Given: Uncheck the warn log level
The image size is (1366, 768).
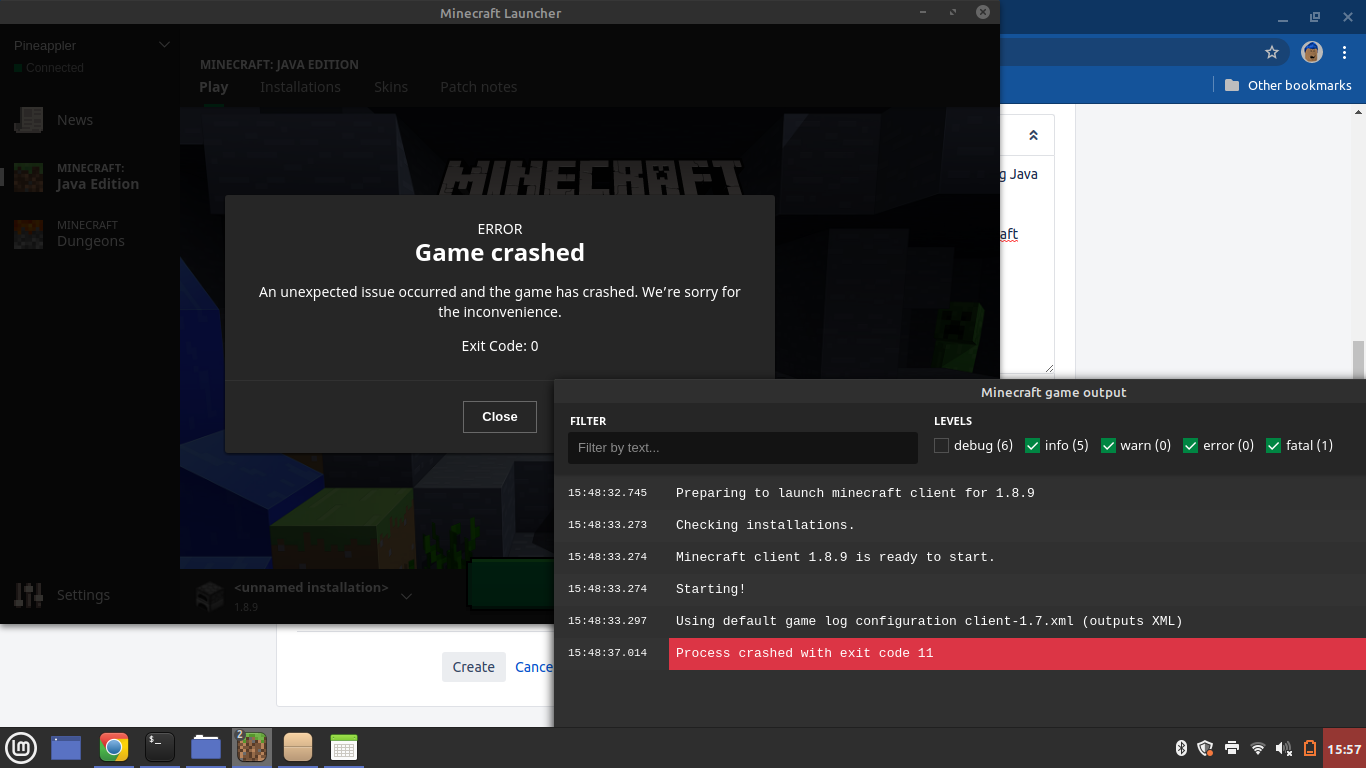Looking at the screenshot, I should pos(1108,446).
